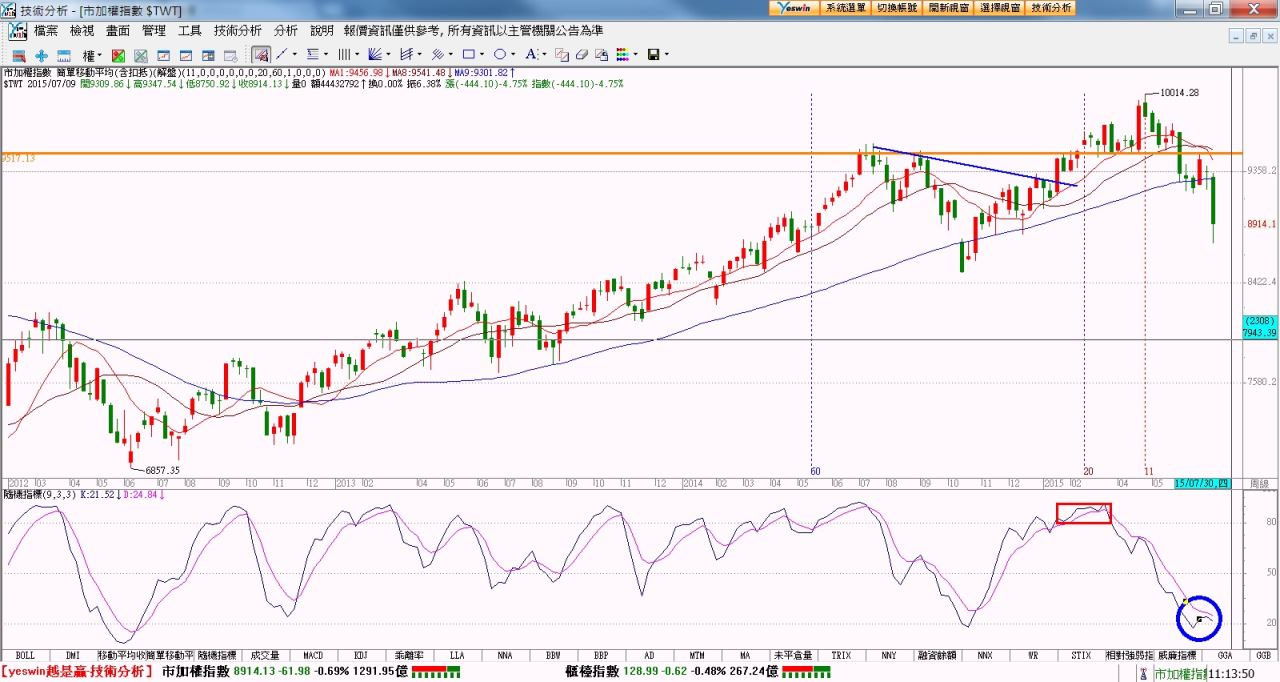Open the 檔案 menu

tap(46, 31)
